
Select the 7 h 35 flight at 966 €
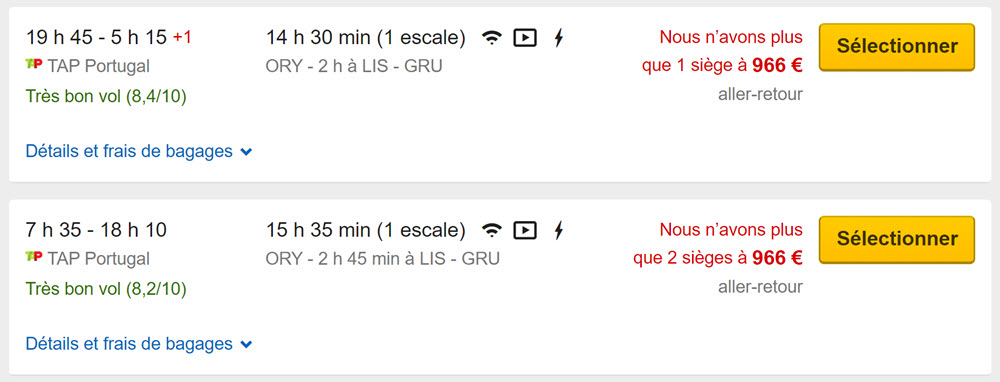click(897, 239)
